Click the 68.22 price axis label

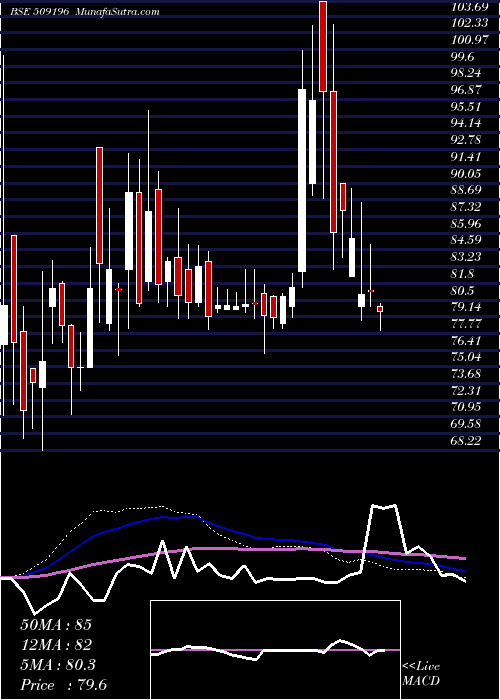click(466, 440)
